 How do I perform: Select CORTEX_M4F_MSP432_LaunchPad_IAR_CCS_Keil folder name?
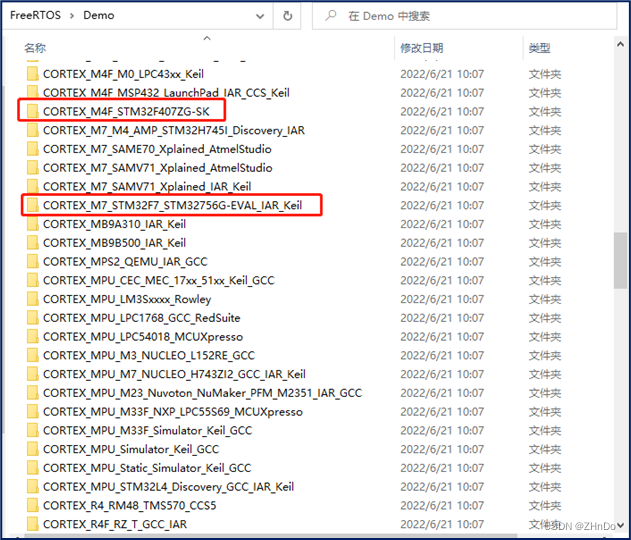point(166,93)
